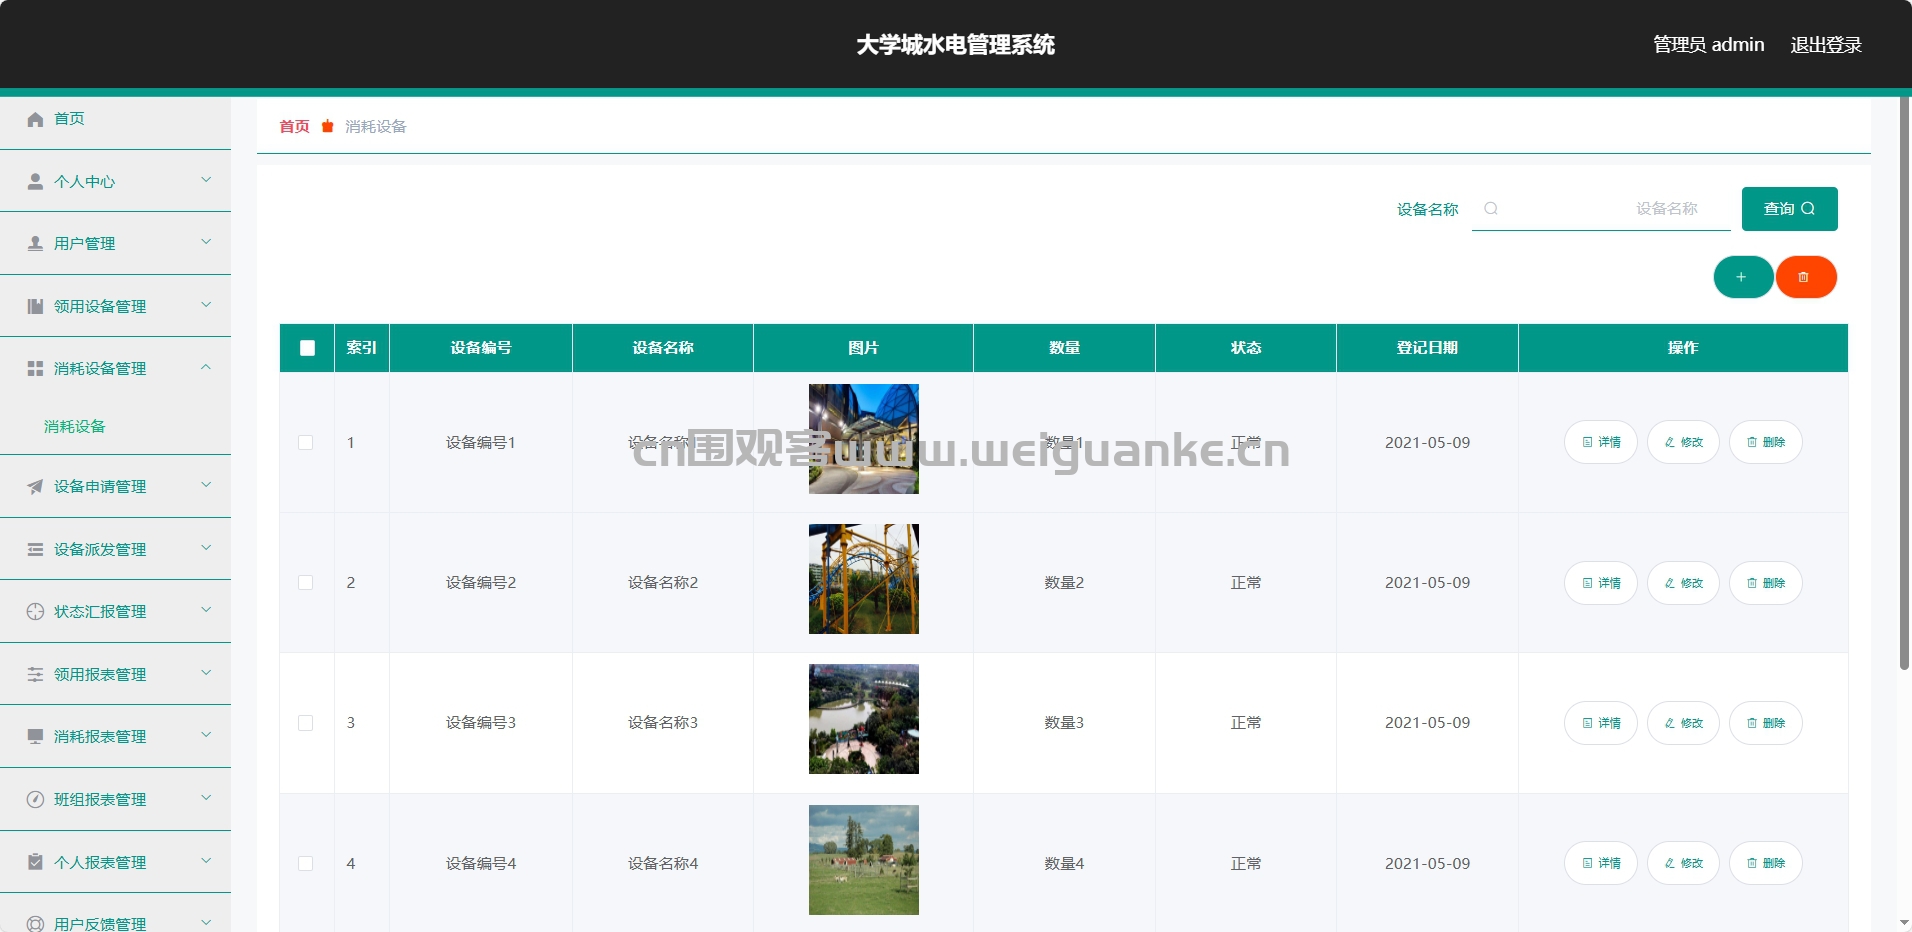This screenshot has width=1912, height=932.
Task: Expand the 消耗报表管理 menu chevron
Action: 206,735
